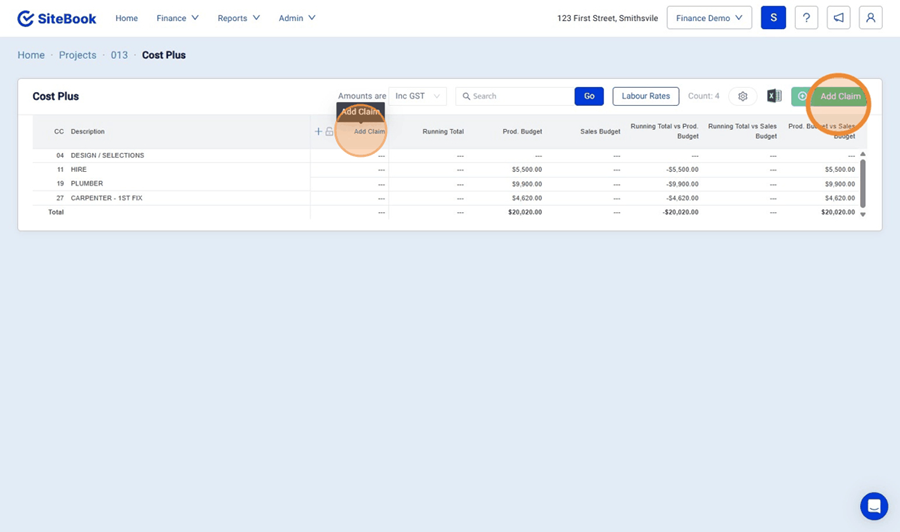This screenshot has height=532, width=900.
Task: Open Labour Rates
Action: tap(645, 96)
